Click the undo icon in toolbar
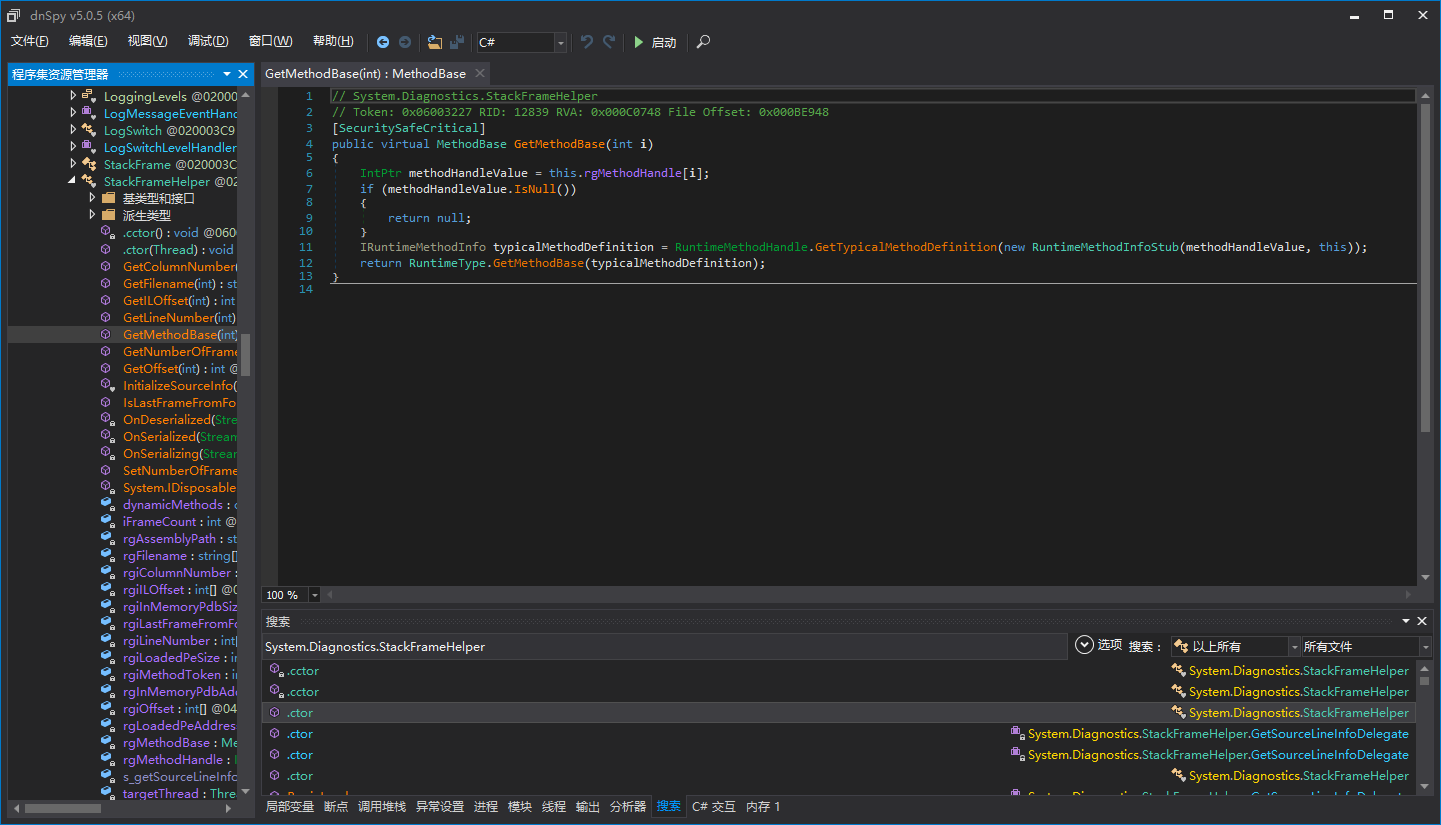This screenshot has width=1441, height=825. click(587, 42)
